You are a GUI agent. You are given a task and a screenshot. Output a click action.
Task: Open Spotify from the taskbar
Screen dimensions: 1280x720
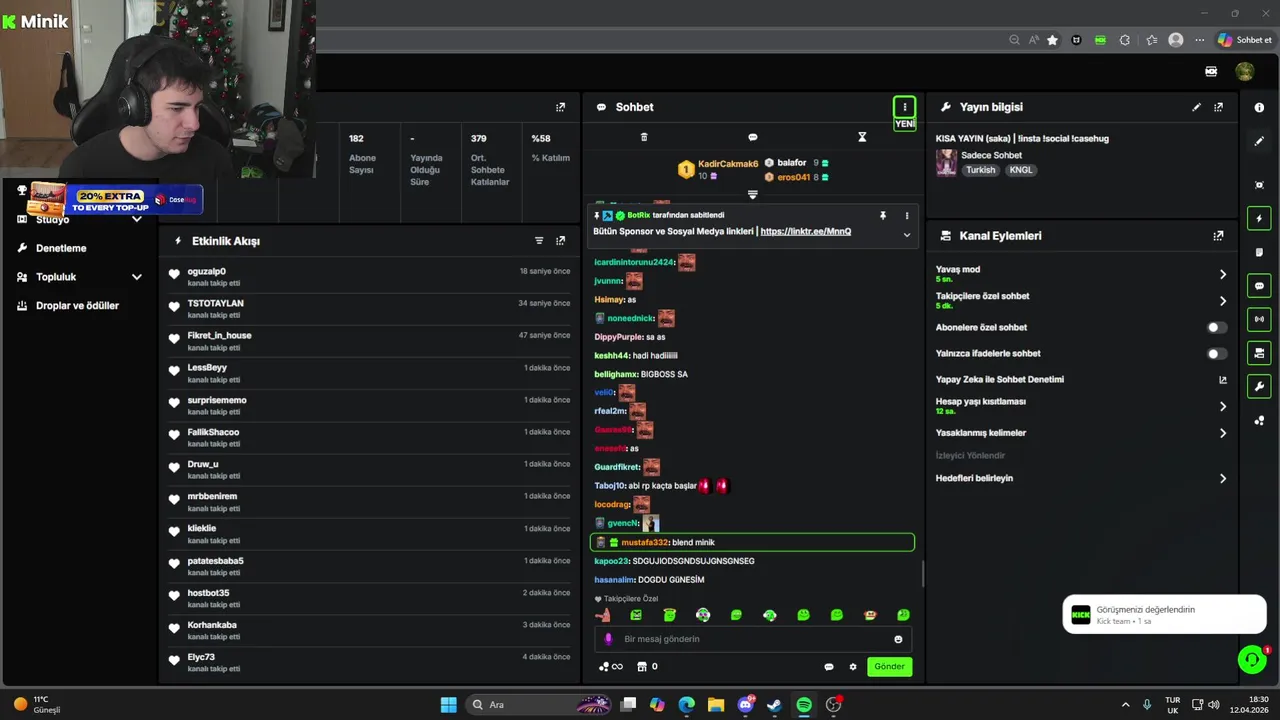(804, 705)
